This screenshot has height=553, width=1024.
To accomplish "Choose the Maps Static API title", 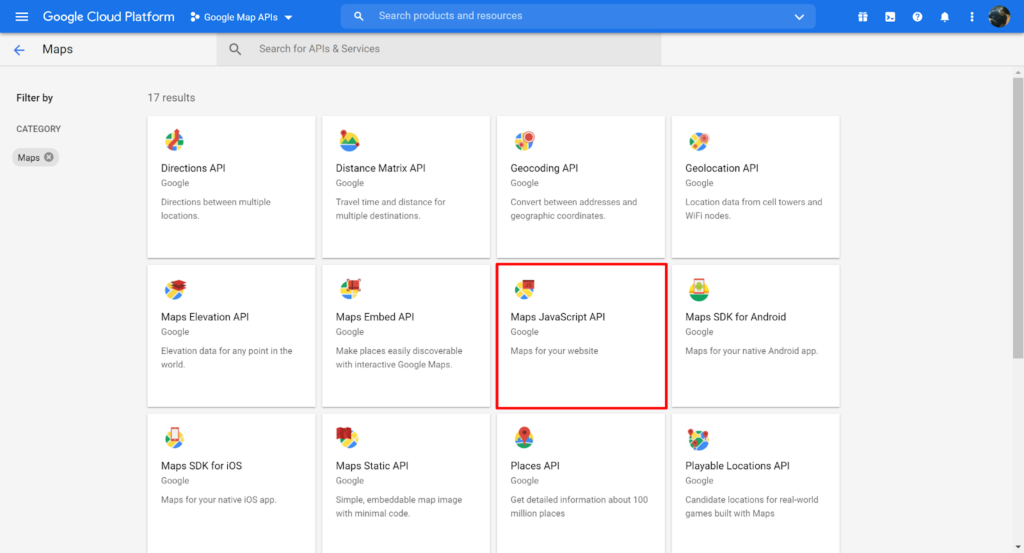I will (372, 466).
